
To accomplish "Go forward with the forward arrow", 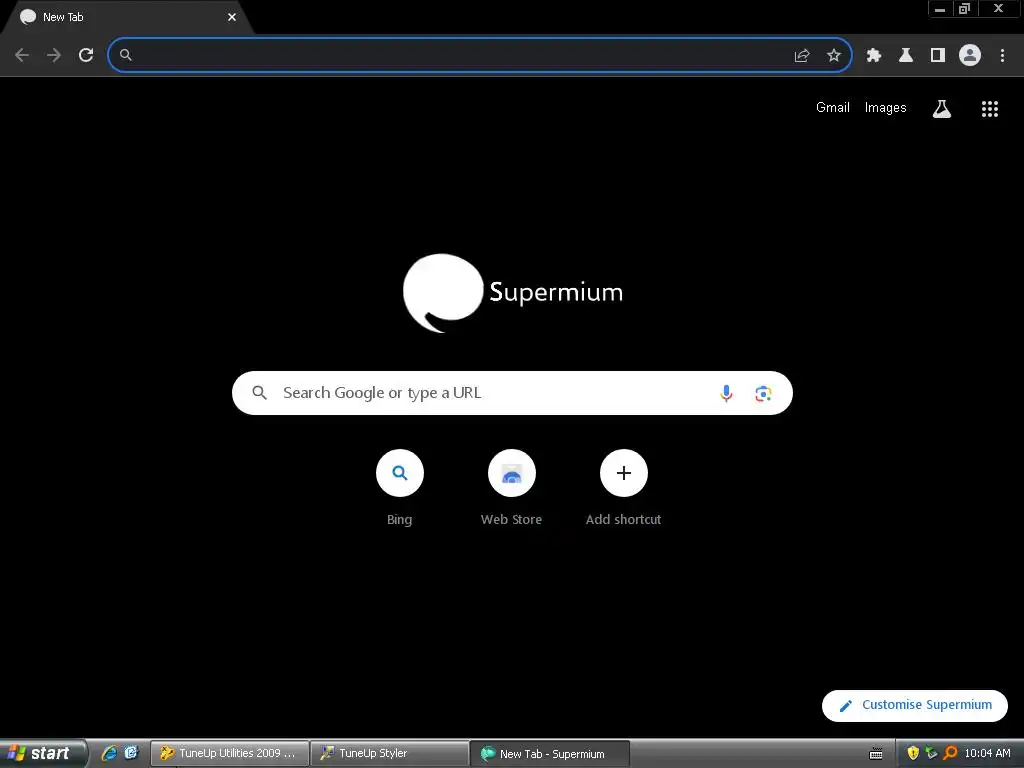I will tap(54, 55).
